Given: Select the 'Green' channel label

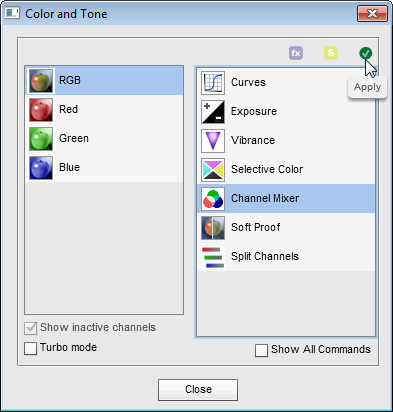Looking at the screenshot, I should click(x=74, y=138).
